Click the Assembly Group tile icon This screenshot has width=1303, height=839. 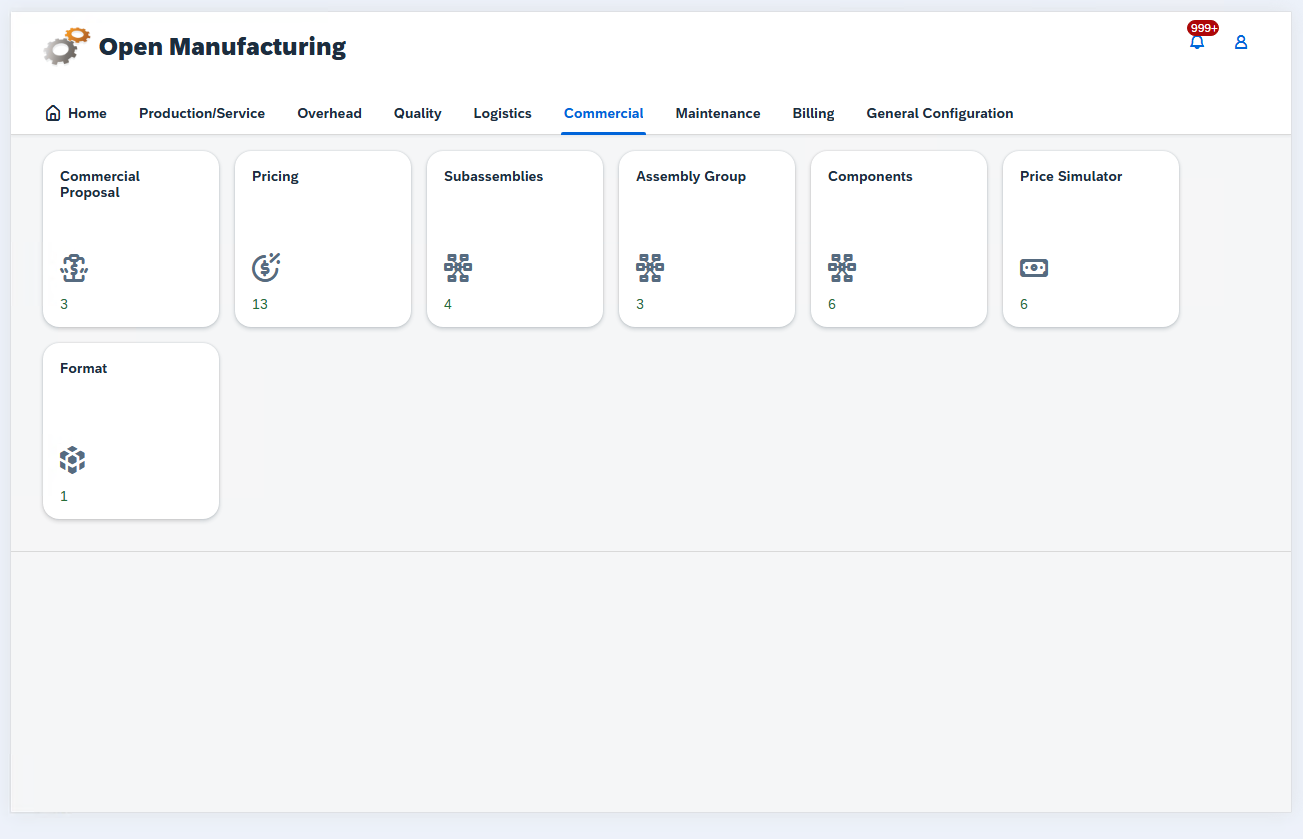pos(650,268)
